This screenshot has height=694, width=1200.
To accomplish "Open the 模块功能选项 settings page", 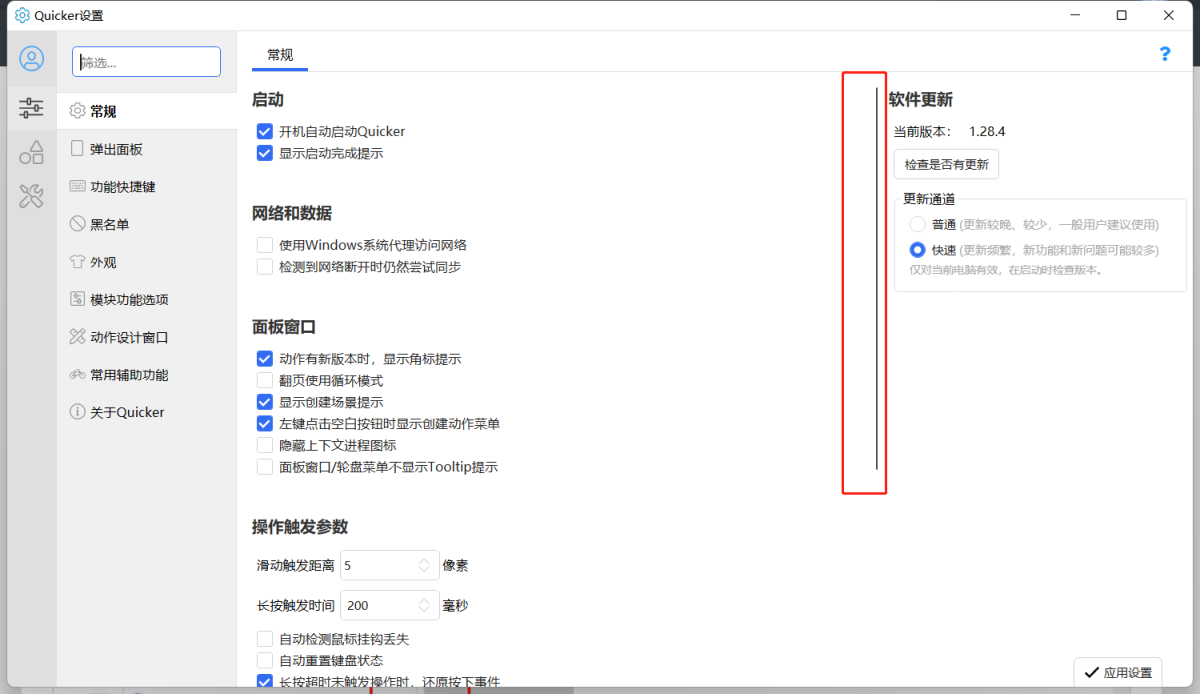I will [x=147, y=299].
